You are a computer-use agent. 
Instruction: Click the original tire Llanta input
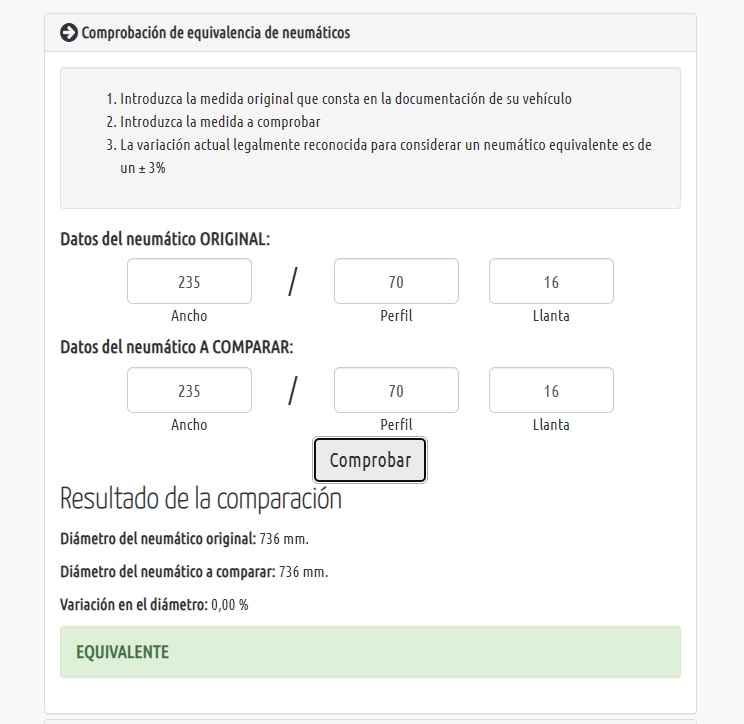click(x=551, y=282)
